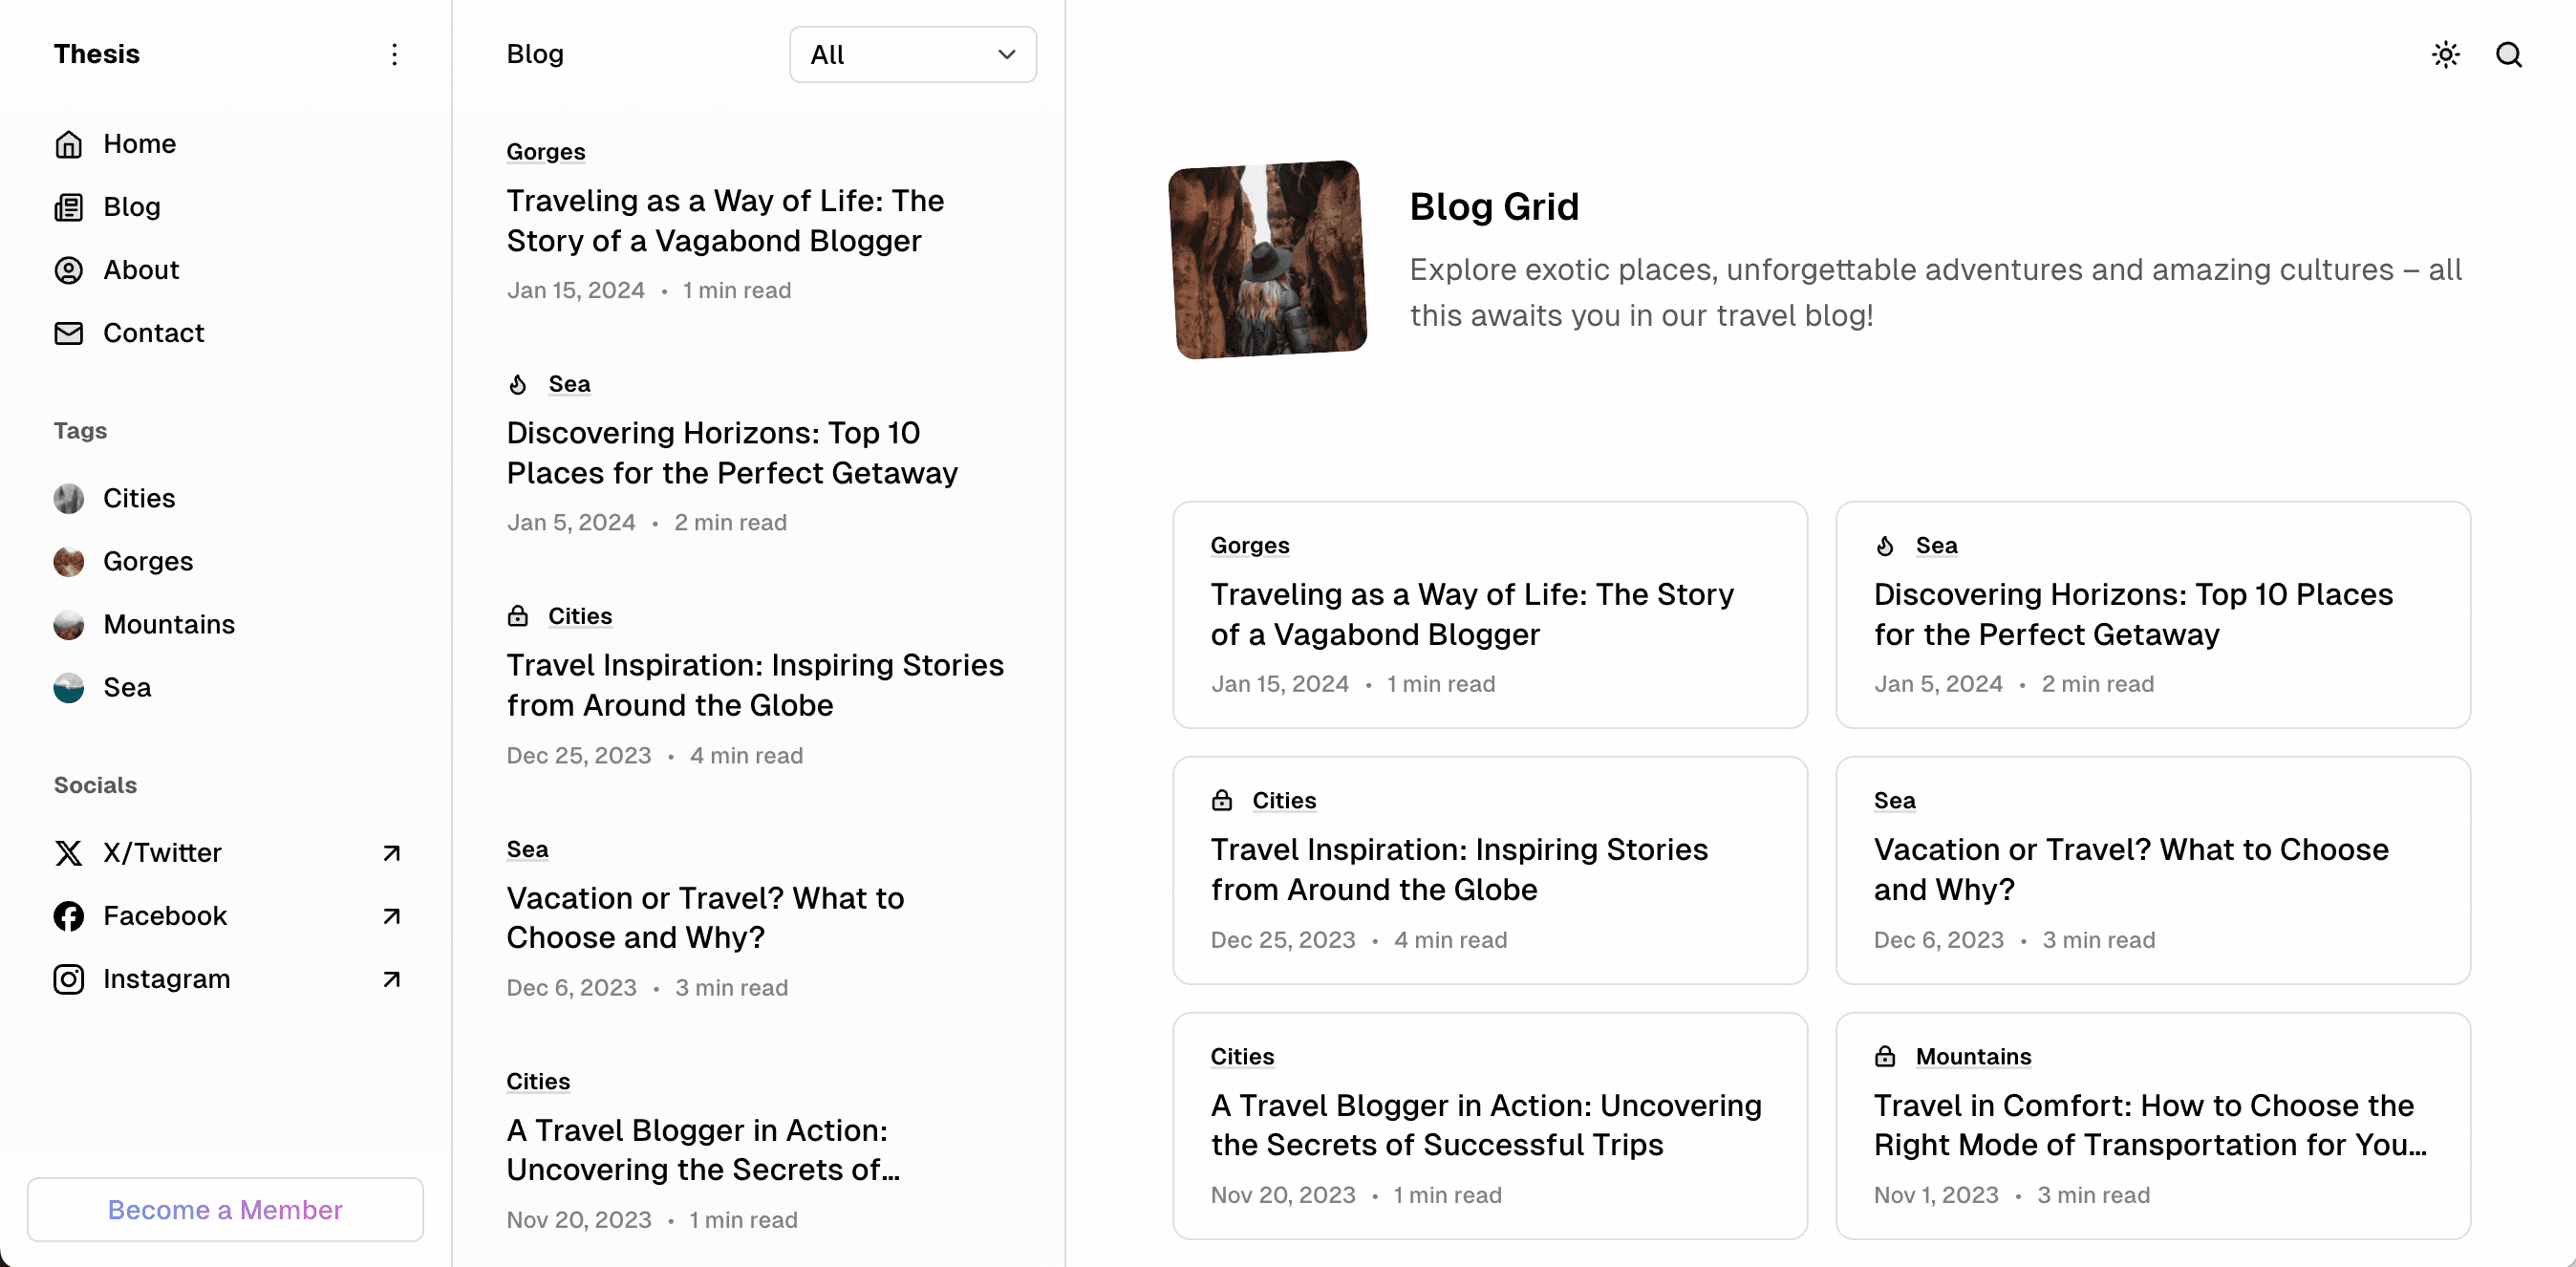Open the Blog section from the sidebar menu

[x=132, y=207]
